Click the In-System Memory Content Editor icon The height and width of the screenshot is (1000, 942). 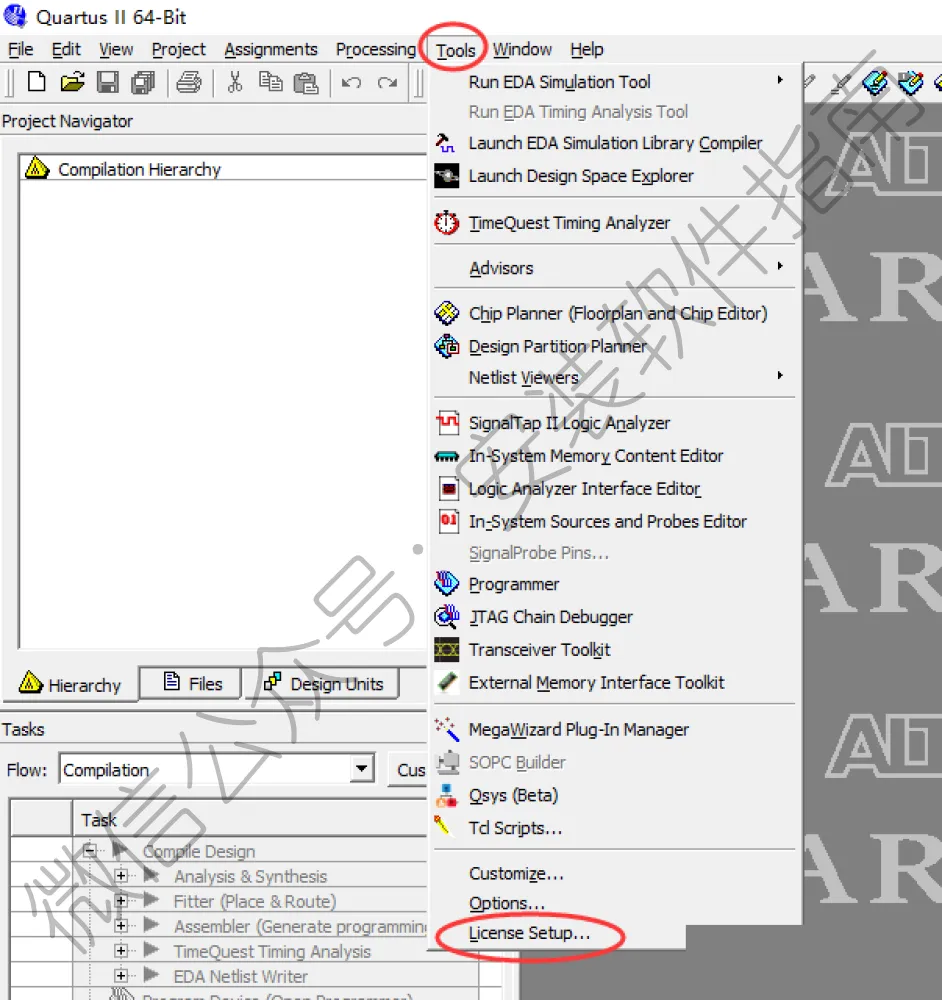point(446,457)
